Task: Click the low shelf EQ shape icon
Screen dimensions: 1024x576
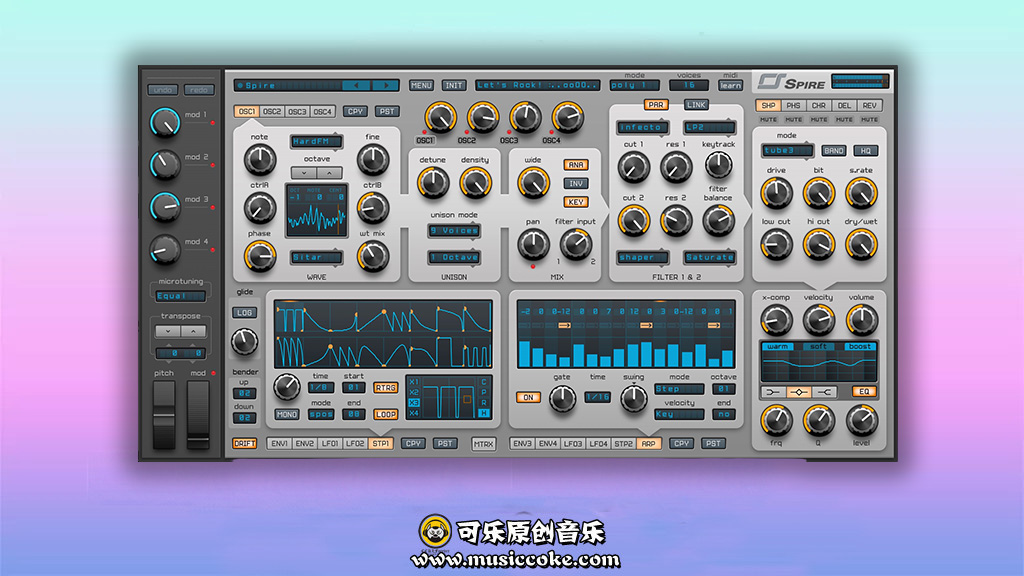Action: pos(773,392)
